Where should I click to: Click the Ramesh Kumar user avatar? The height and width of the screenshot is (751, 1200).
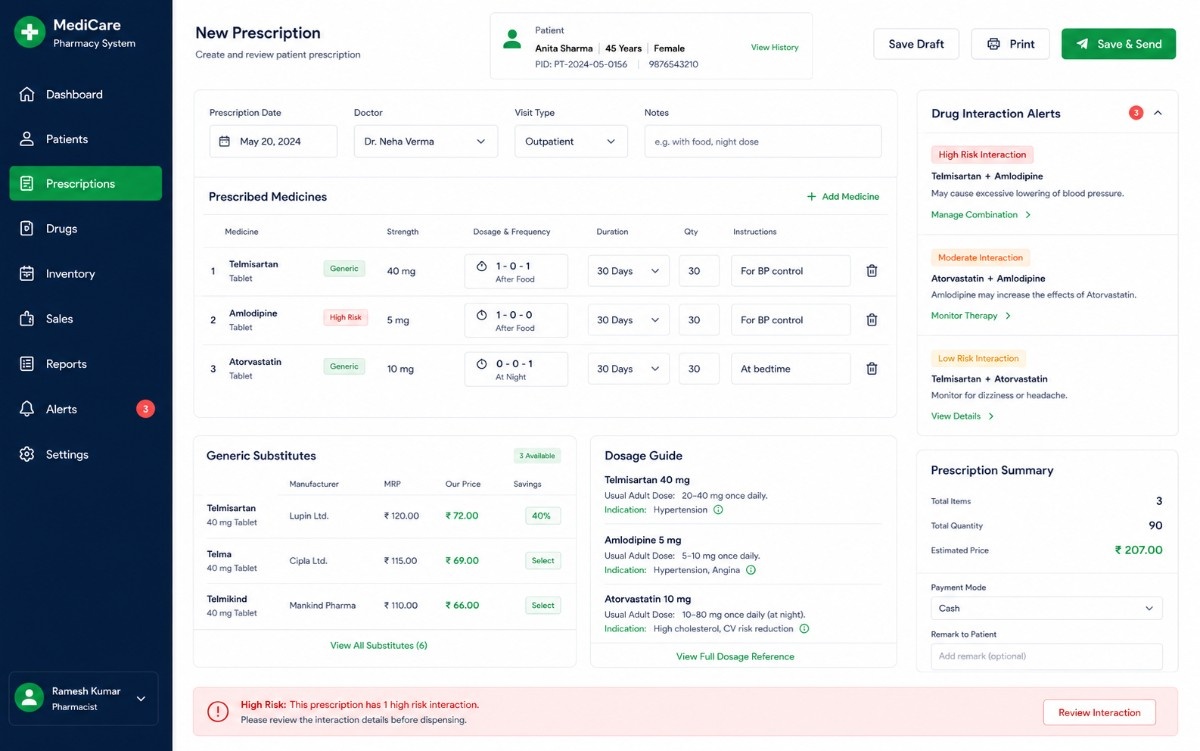30,698
